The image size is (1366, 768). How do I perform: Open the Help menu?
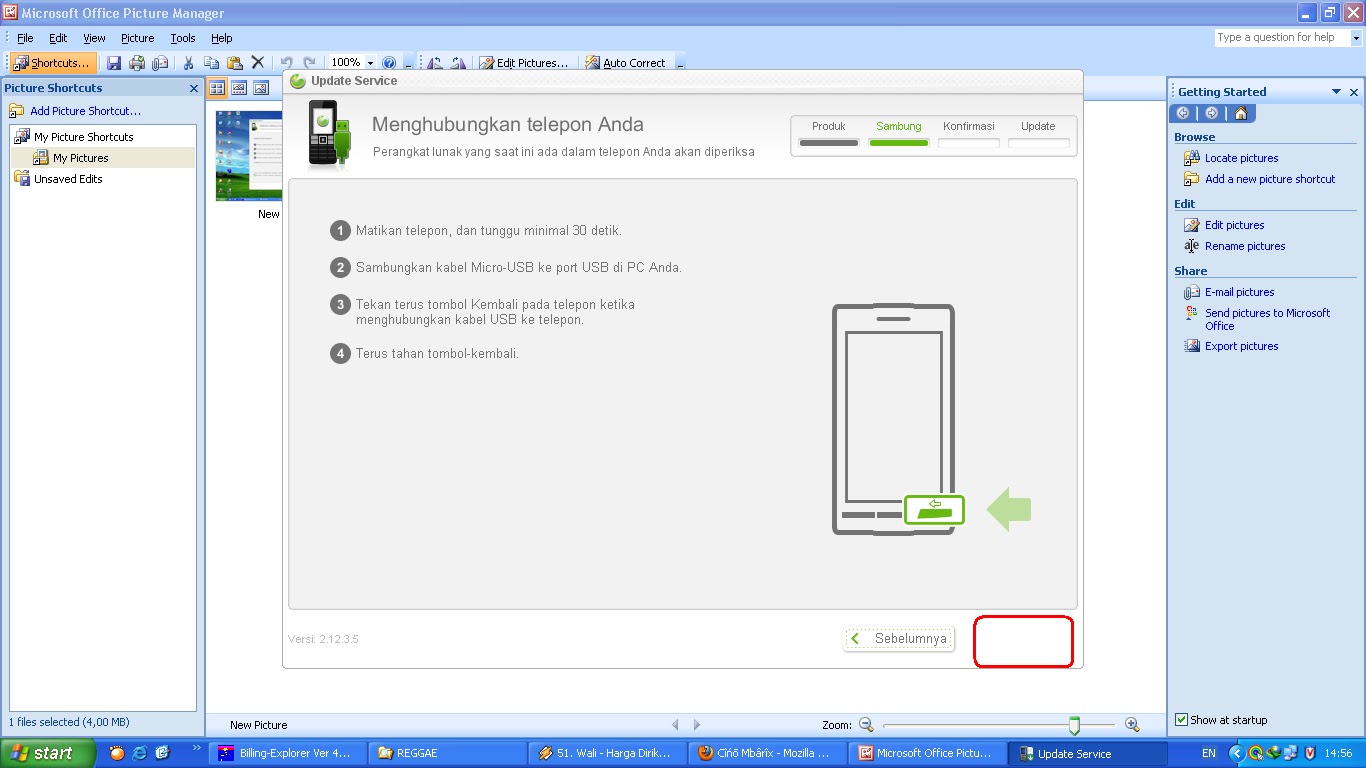point(222,38)
